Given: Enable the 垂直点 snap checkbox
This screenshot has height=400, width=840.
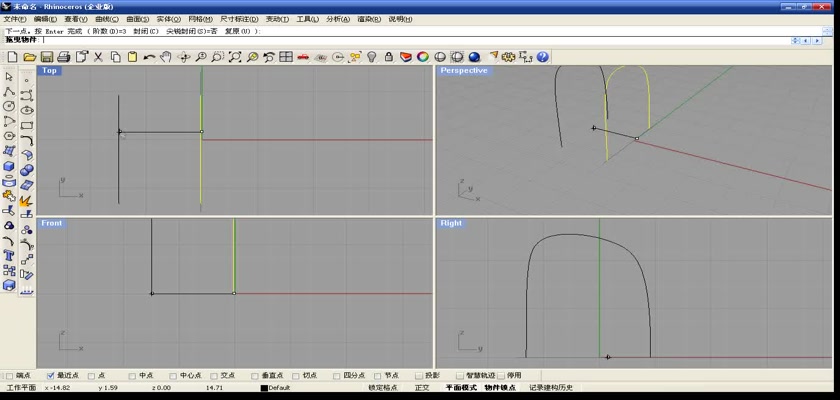Looking at the screenshot, I should [x=255, y=376].
